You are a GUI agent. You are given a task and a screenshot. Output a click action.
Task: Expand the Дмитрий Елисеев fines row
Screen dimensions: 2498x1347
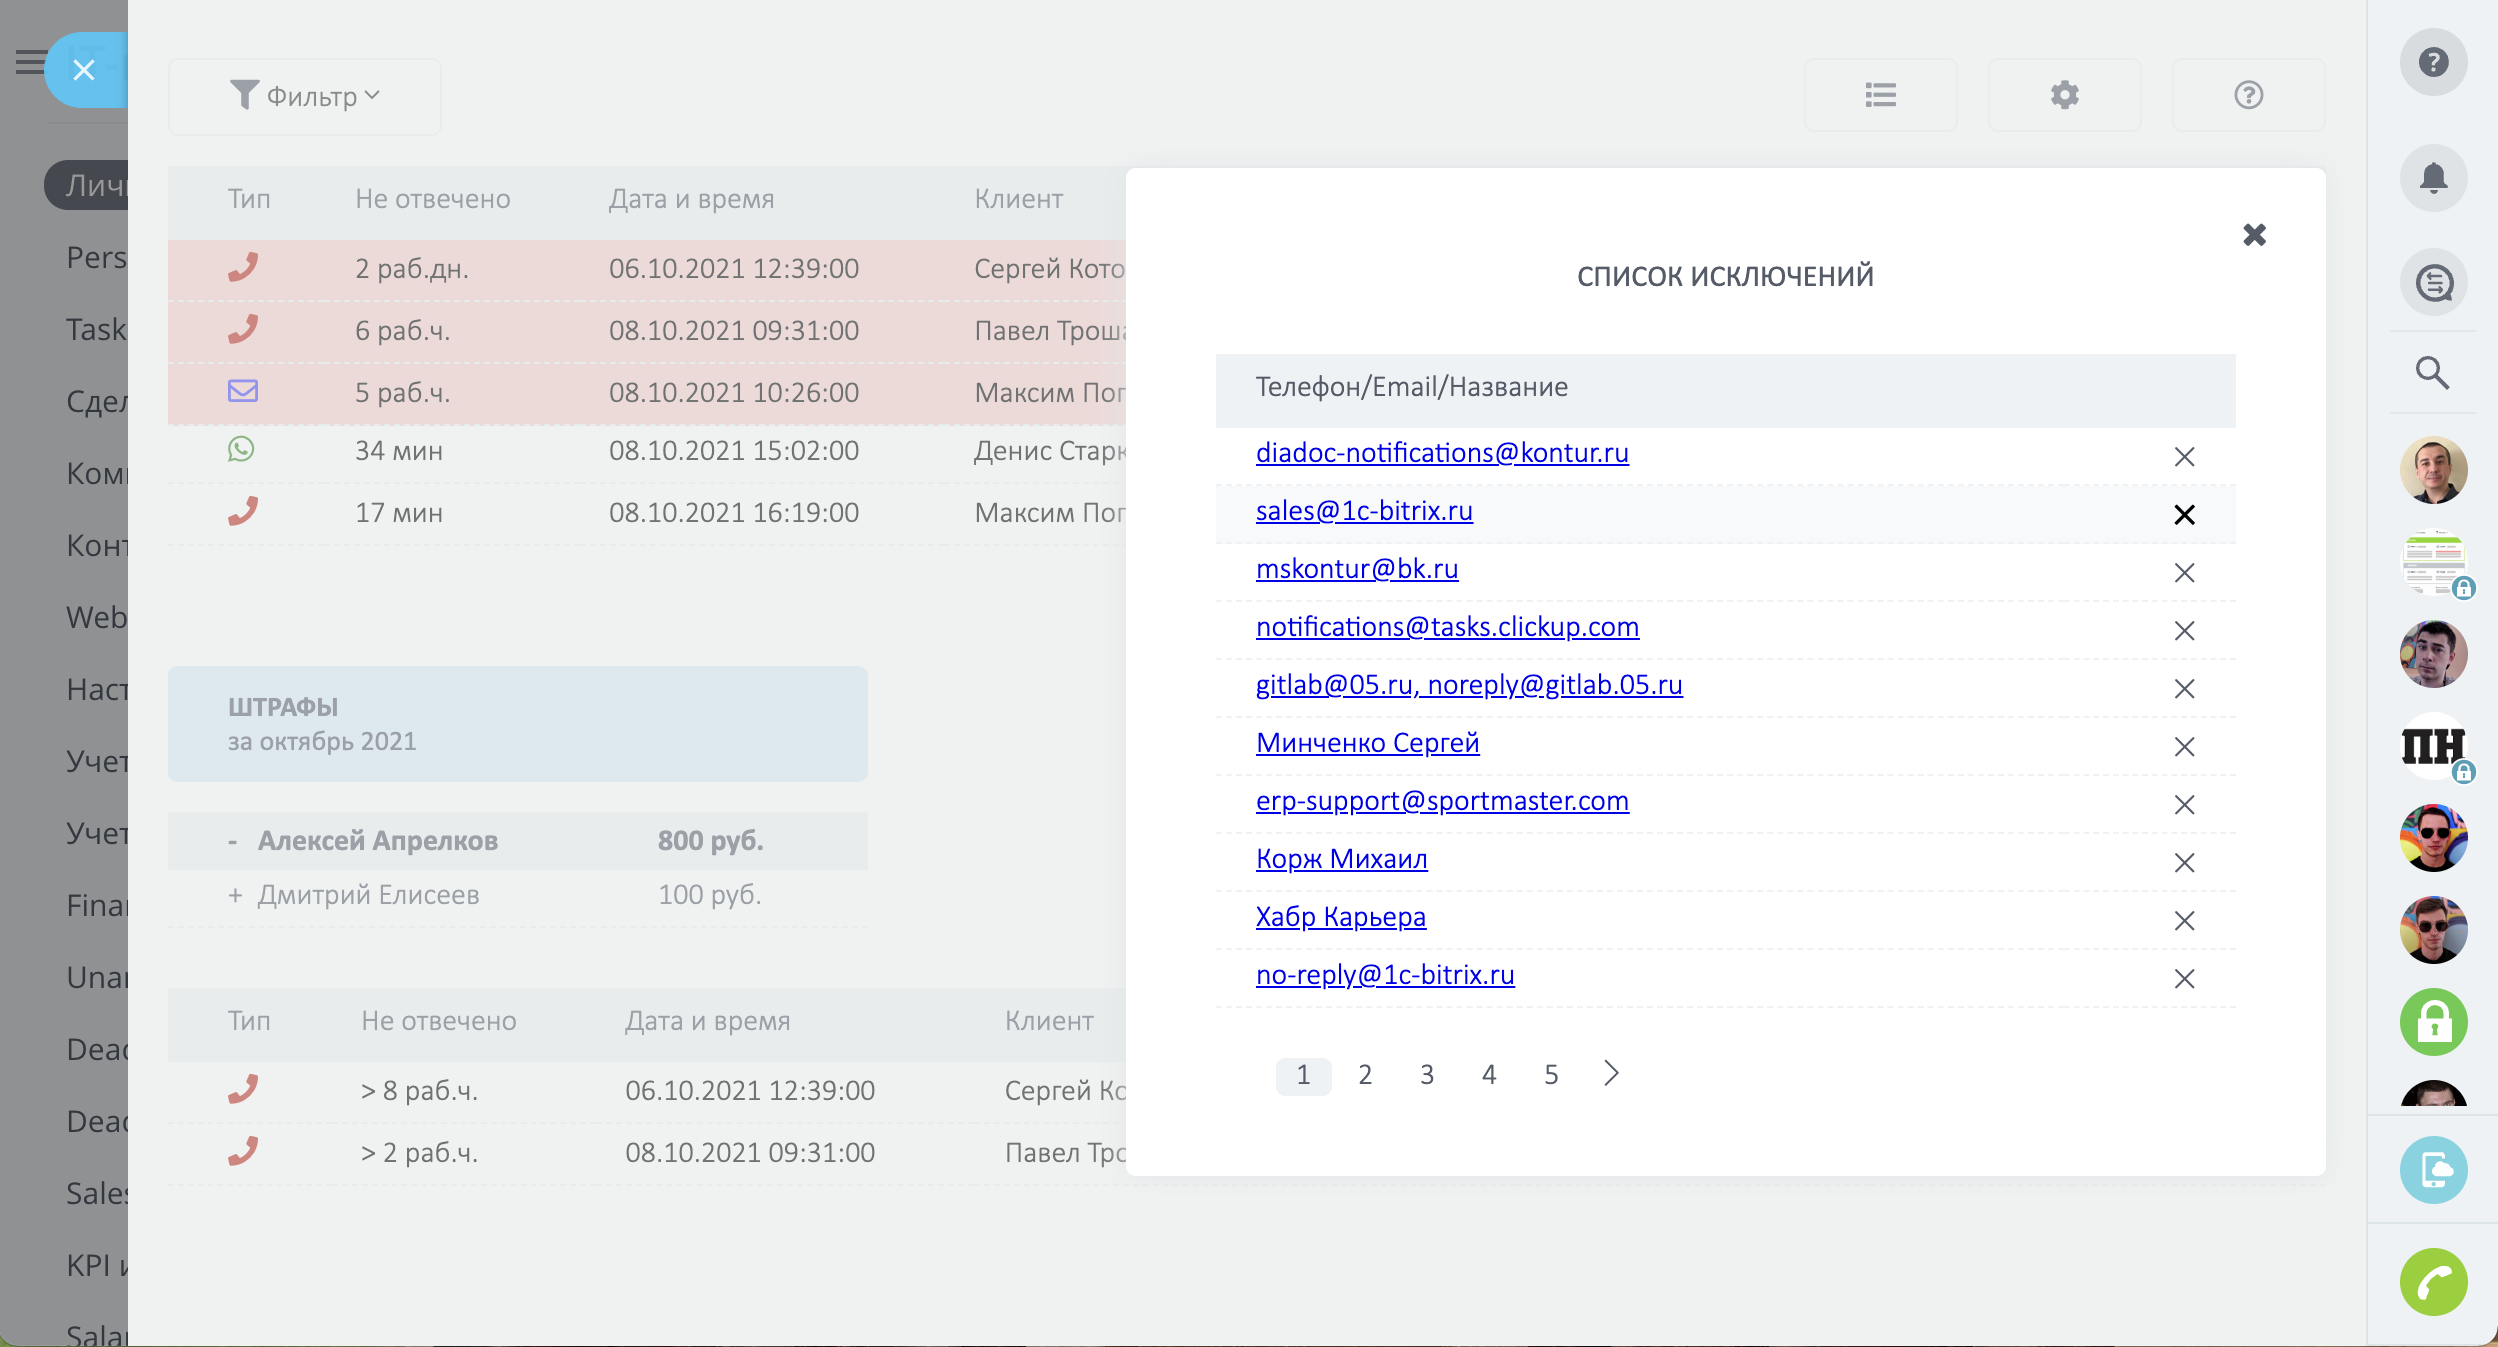click(235, 895)
